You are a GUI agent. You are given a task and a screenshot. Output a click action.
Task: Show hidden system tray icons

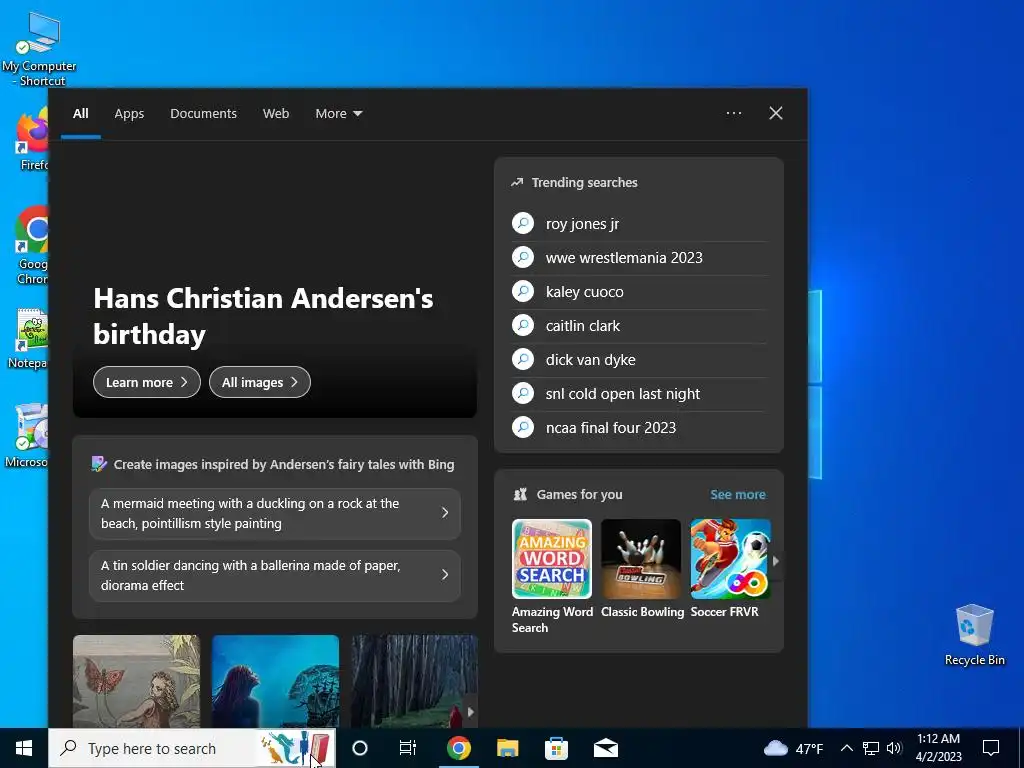pos(846,748)
